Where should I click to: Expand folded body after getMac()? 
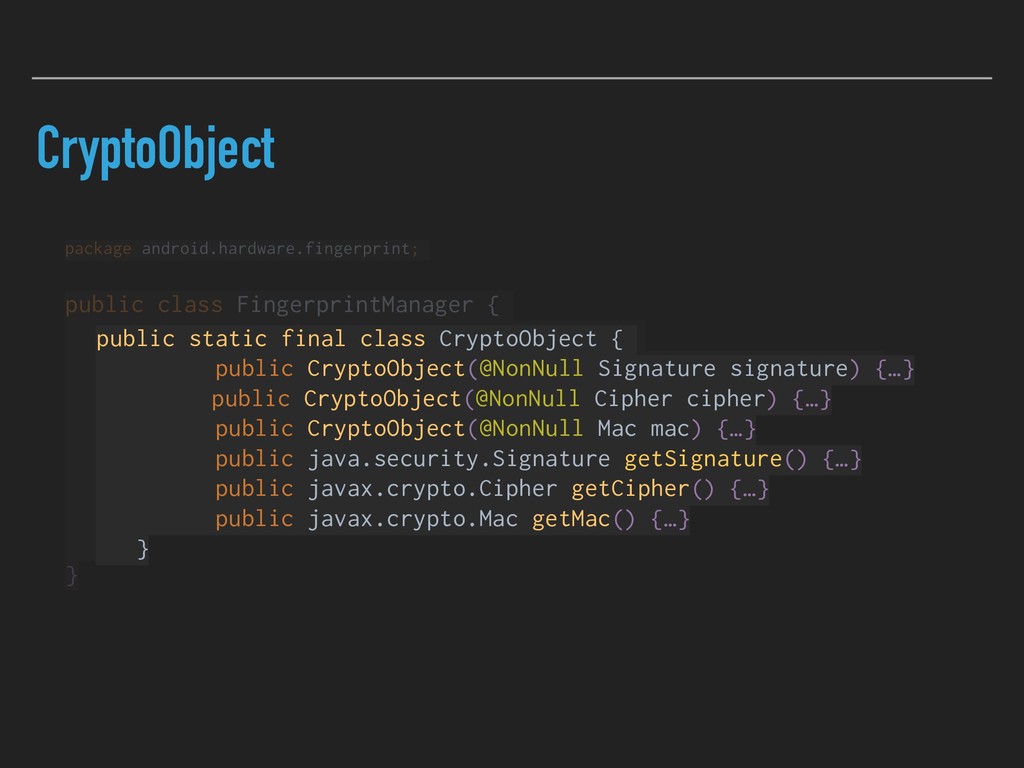670,519
